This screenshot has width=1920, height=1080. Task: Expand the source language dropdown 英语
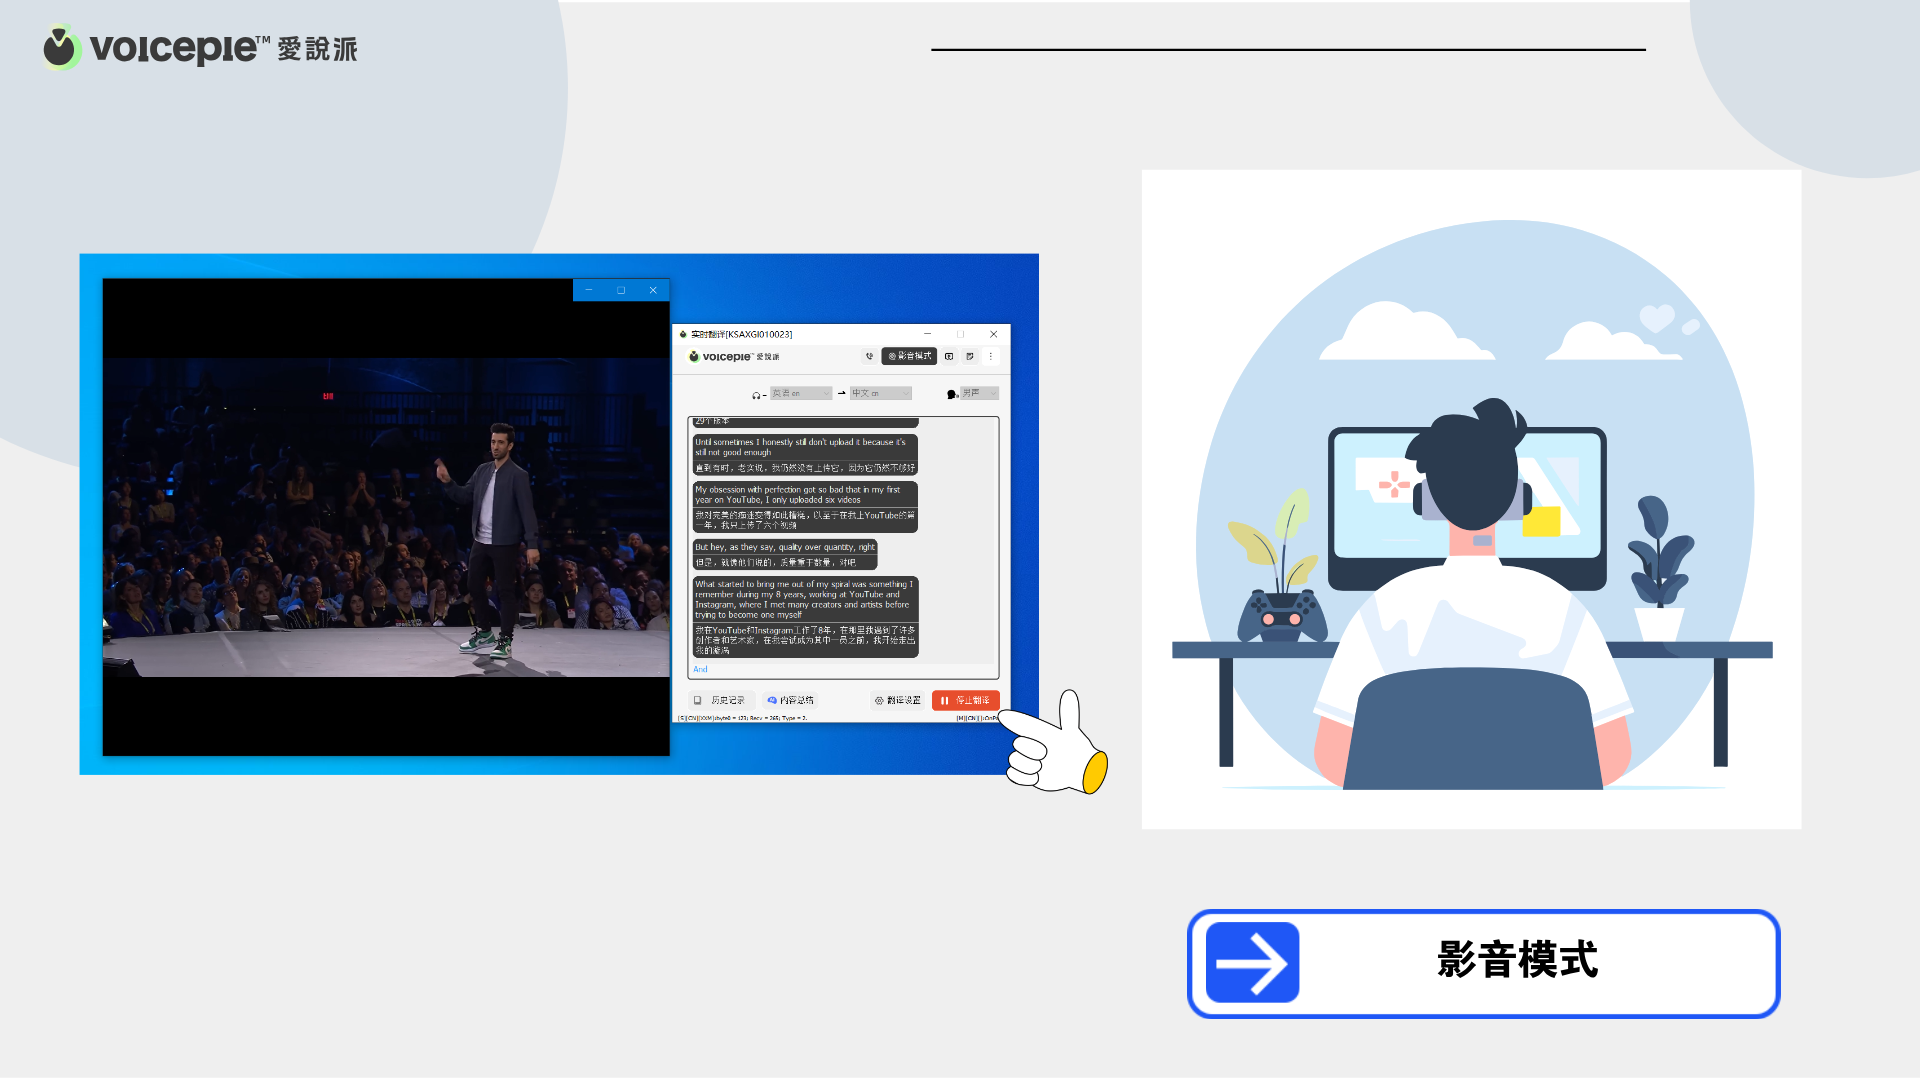point(800,393)
